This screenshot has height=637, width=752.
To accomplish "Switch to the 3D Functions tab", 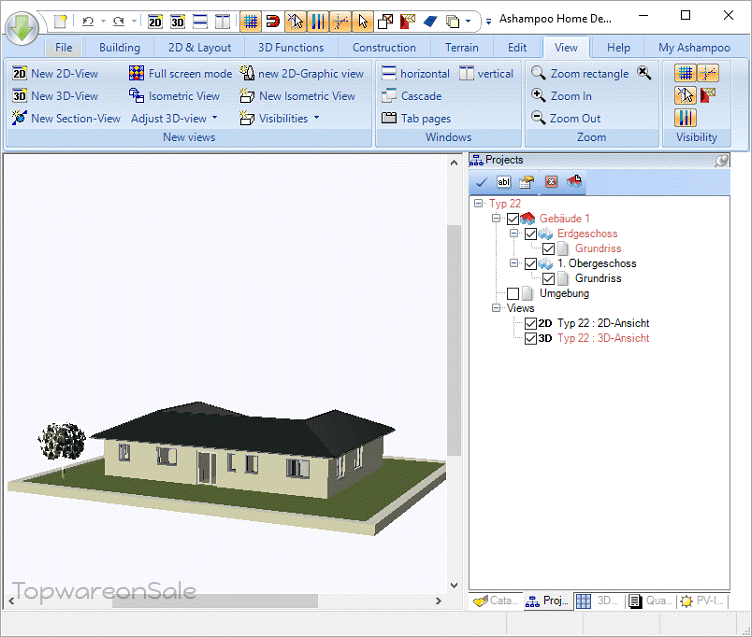I will 291,47.
